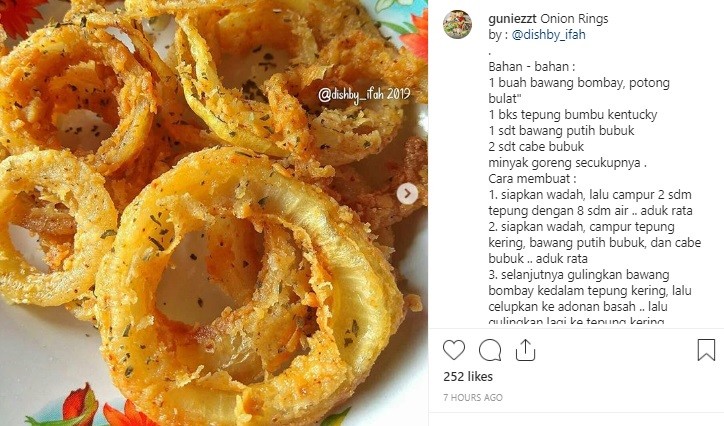Click the 7 HOURS AGO timestamp
The height and width of the screenshot is (426, 724).
tap(473, 397)
